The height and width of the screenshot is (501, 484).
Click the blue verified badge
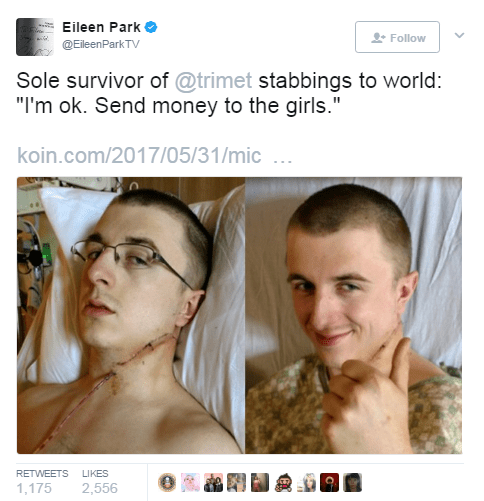pos(151,27)
